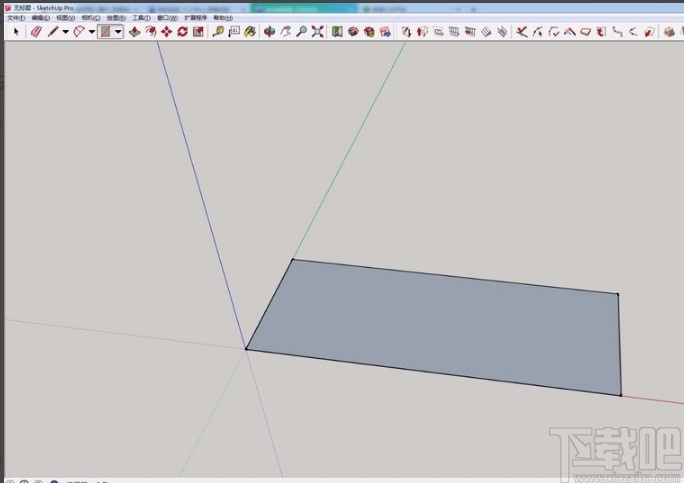The width and height of the screenshot is (684, 483).
Task: Click the red and yellow box icon
Action: 369,31
